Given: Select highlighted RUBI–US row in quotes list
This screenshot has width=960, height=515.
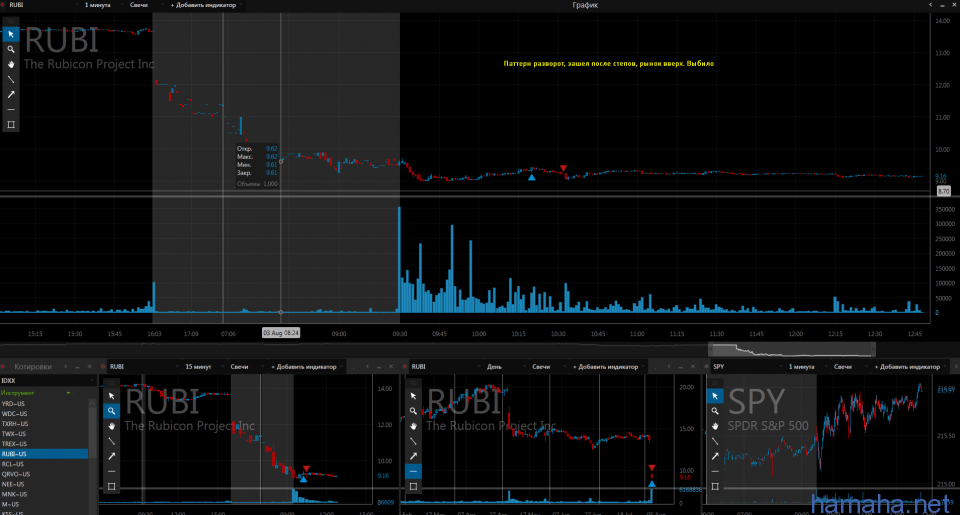Looking at the screenshot, I should click(x=44, y=454).
